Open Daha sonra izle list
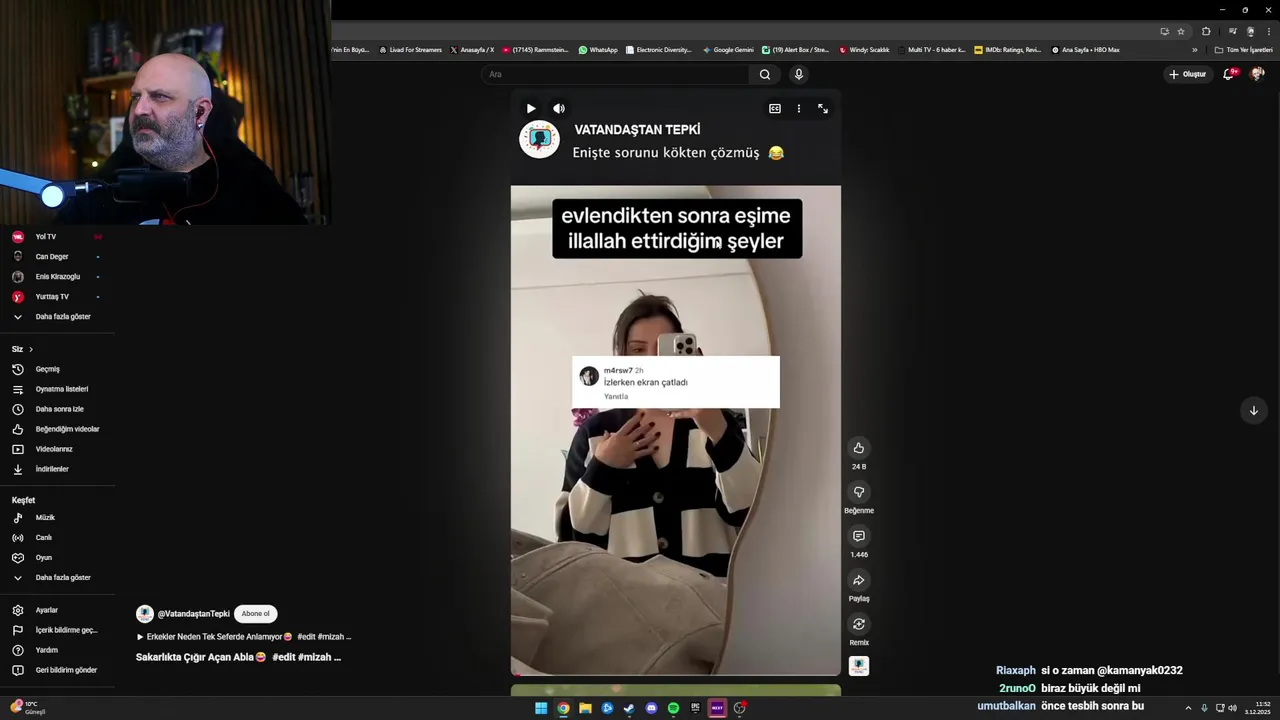 [x=58, y=409]
